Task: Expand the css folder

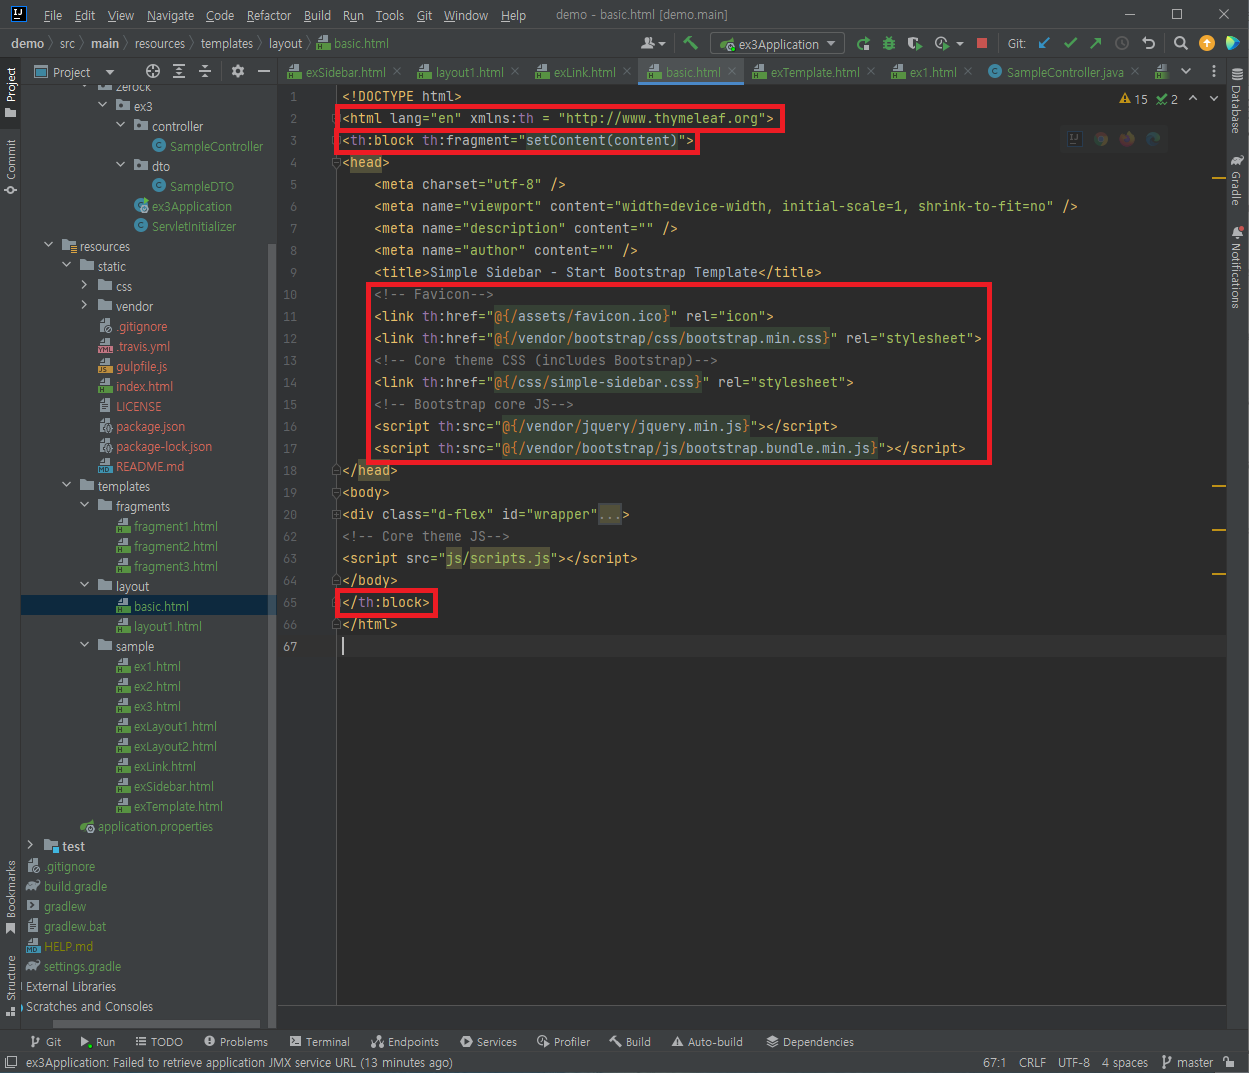Action: pos(84,285)
